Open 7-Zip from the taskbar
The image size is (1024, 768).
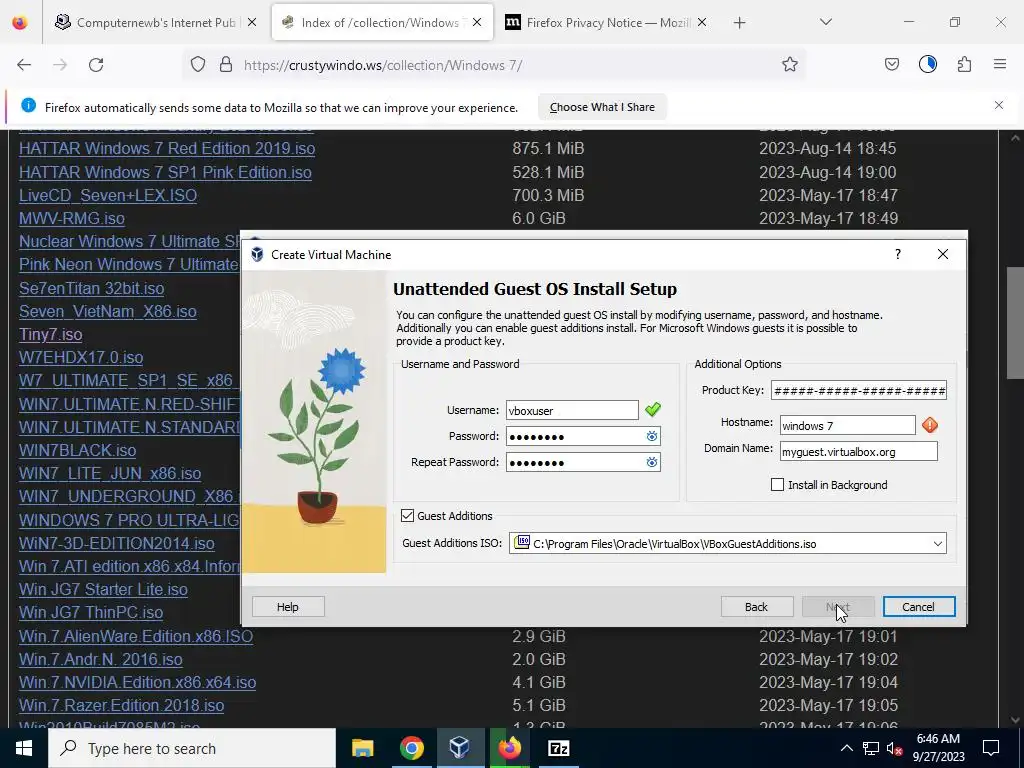click(558, 748)
